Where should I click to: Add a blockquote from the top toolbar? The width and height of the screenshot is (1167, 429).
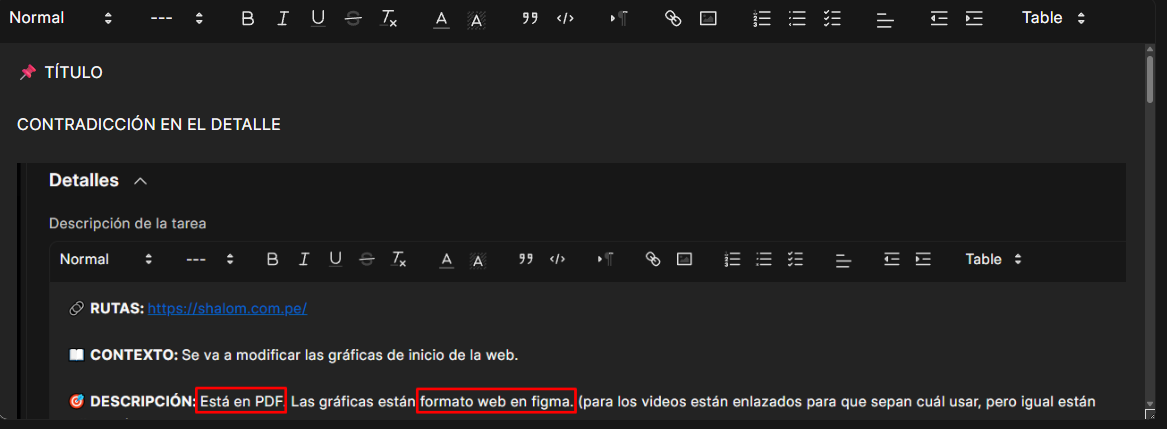(x=530, y=18)
